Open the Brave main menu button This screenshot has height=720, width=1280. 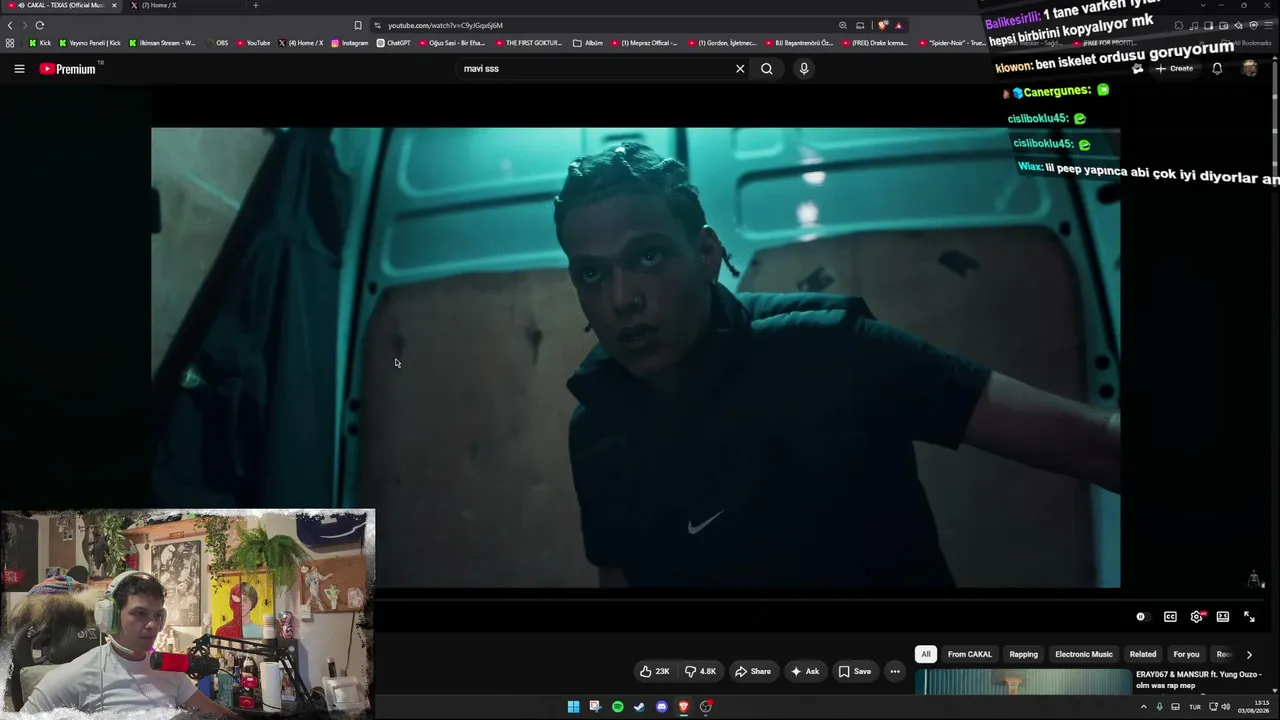(1268, 25)
